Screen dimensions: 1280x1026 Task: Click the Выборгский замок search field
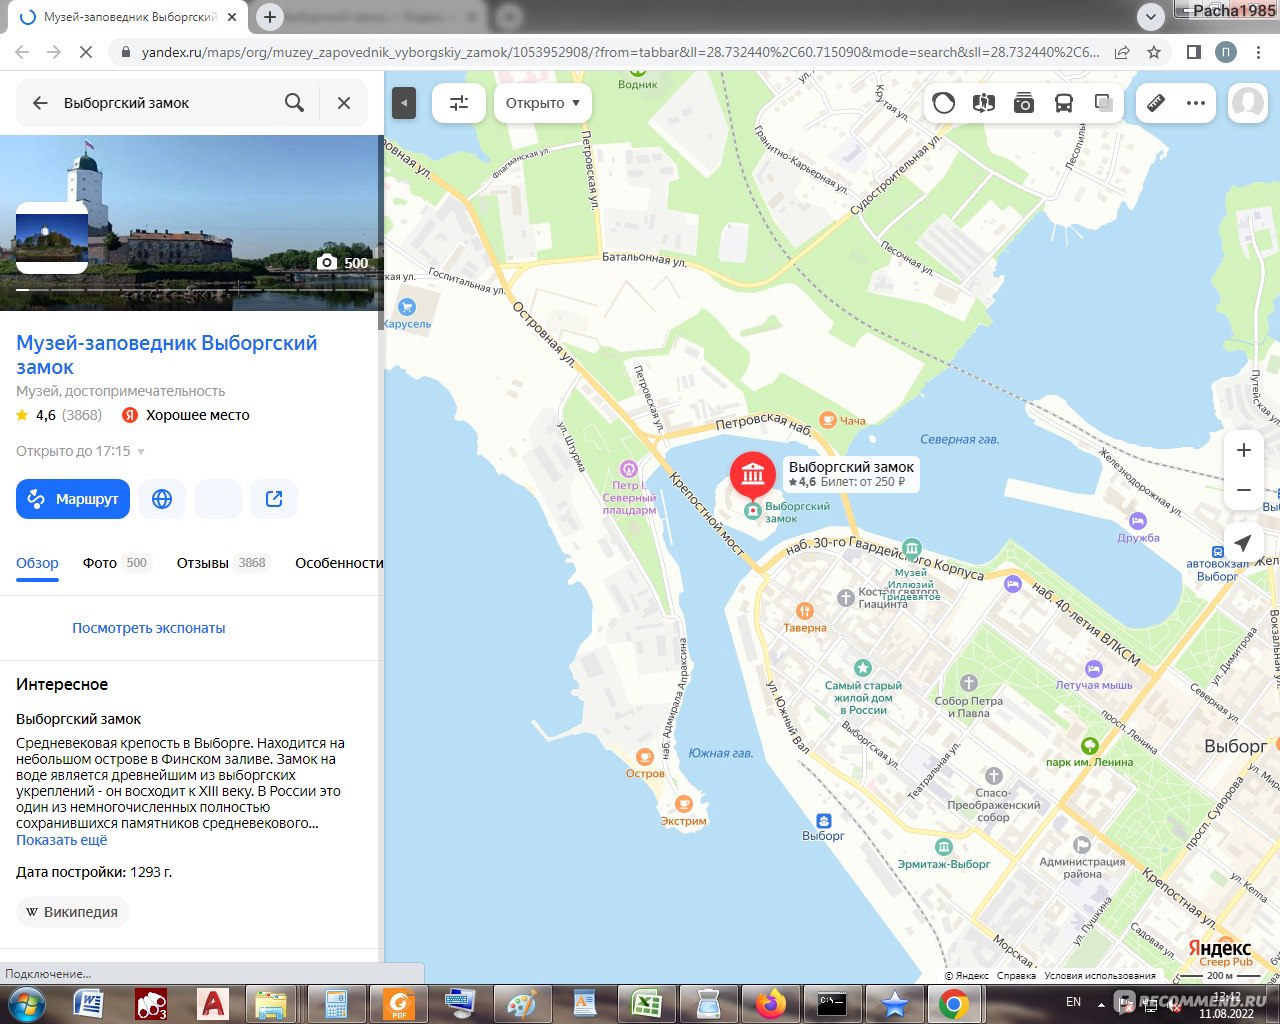[165, 103]
